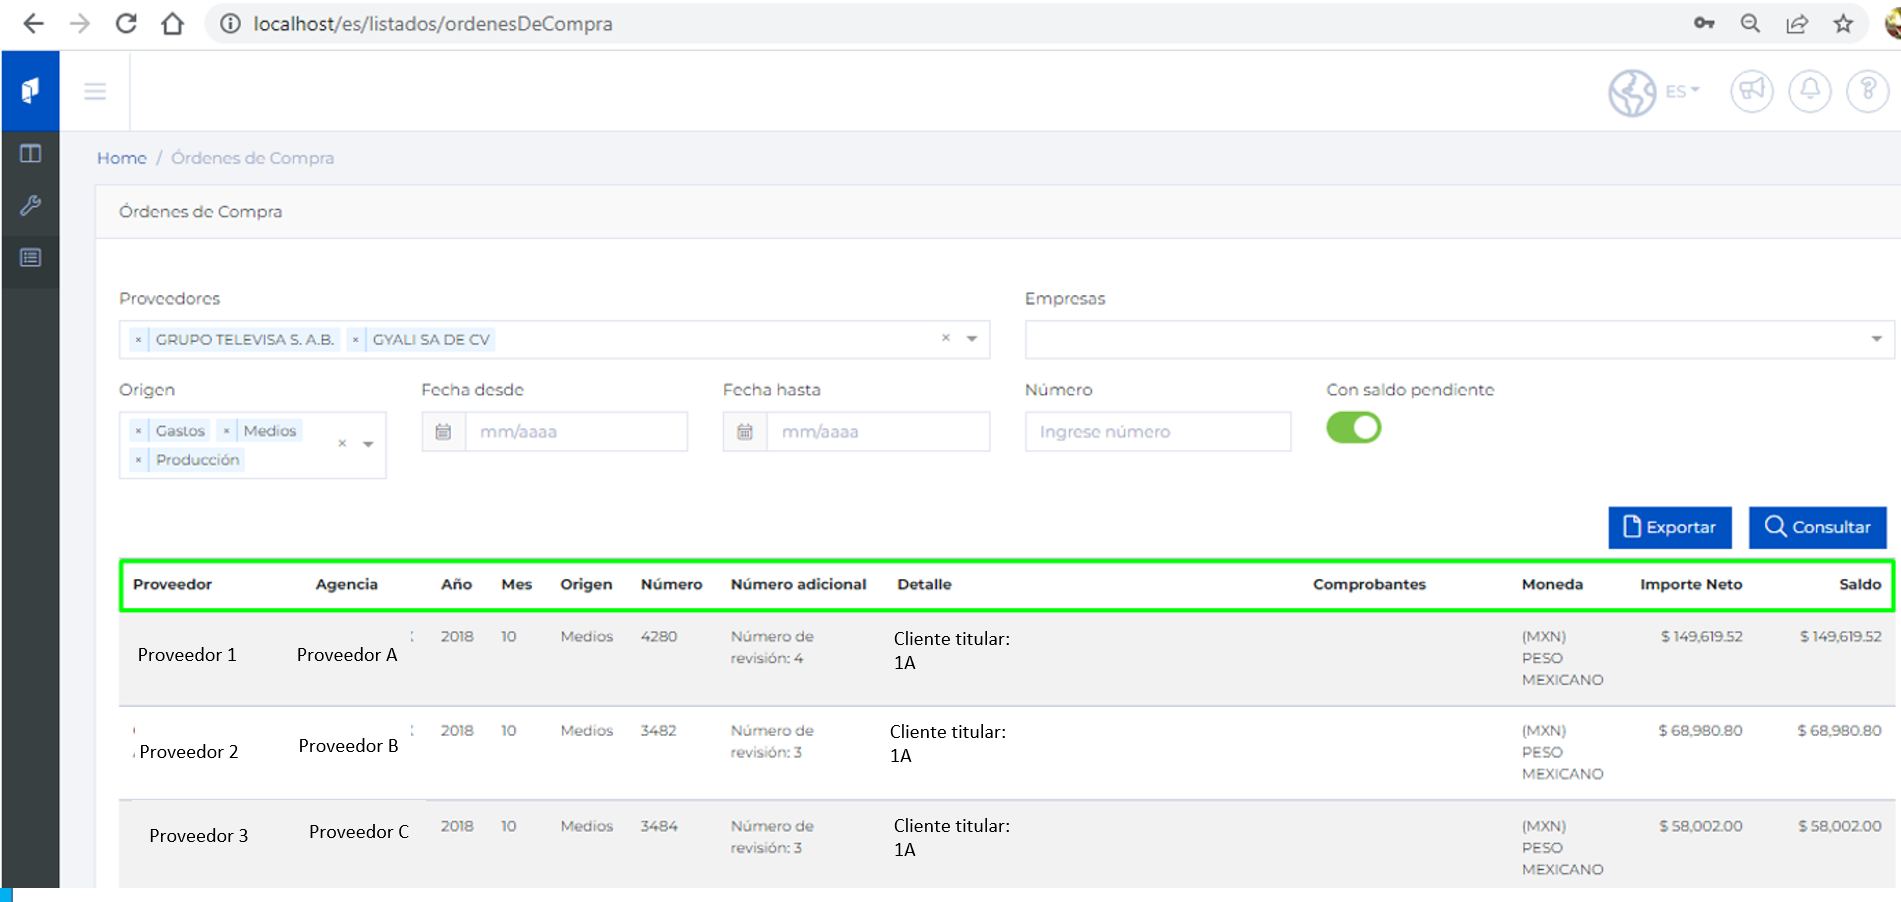Screen dimensions: 1901x902
Task: Open the help question mark icon
Action: [1866, 91]
